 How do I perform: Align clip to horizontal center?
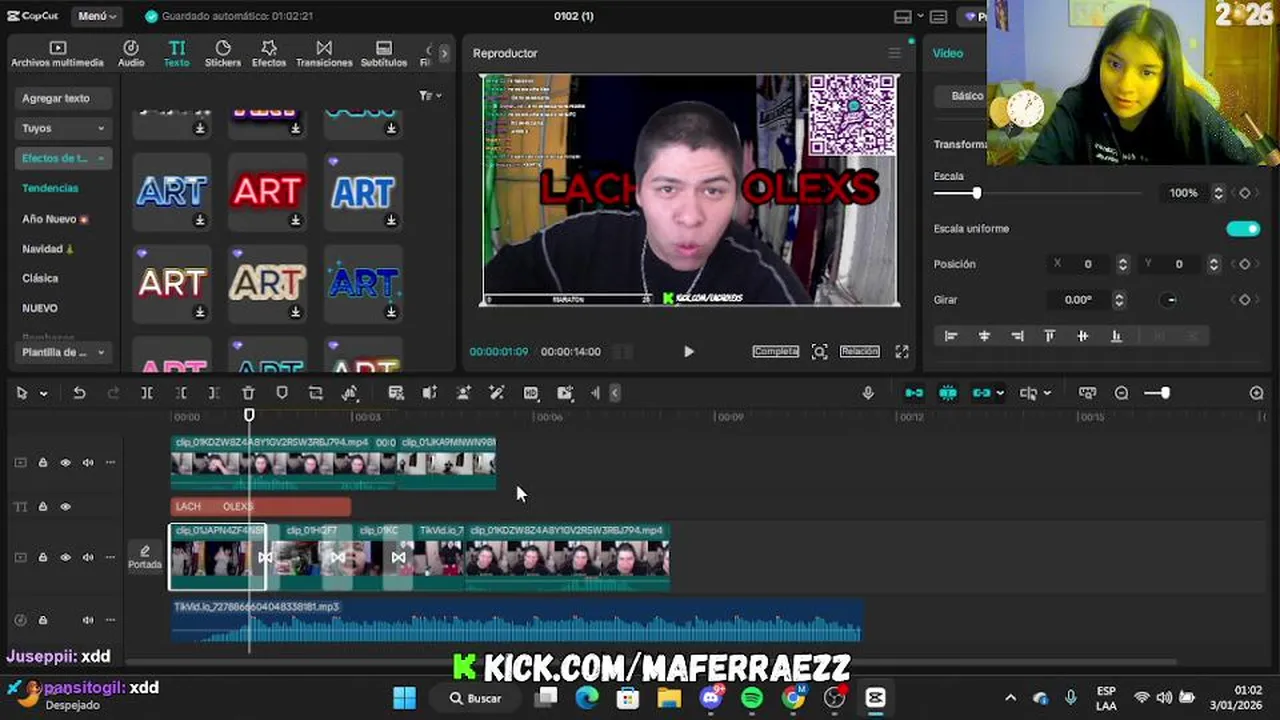pyautogui.click(x=984, y=336)
